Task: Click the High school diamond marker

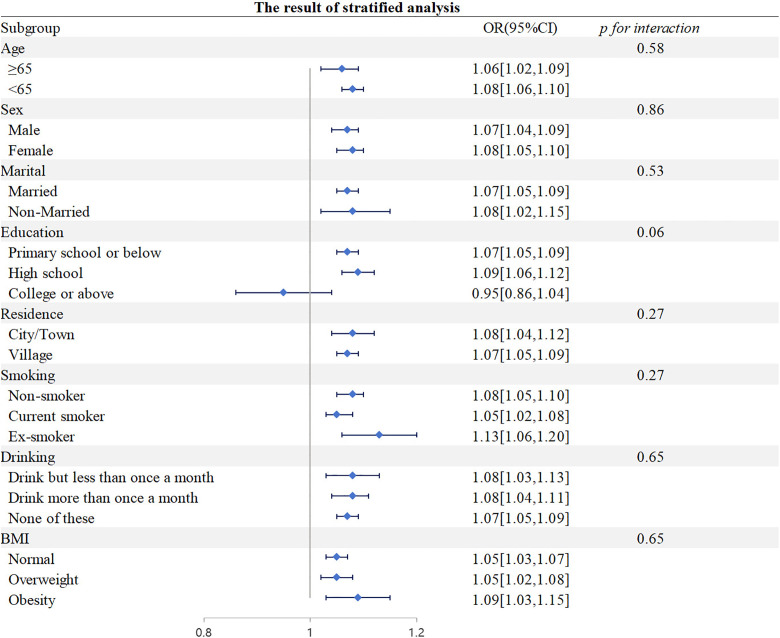Action: click(x=358, y=272)
